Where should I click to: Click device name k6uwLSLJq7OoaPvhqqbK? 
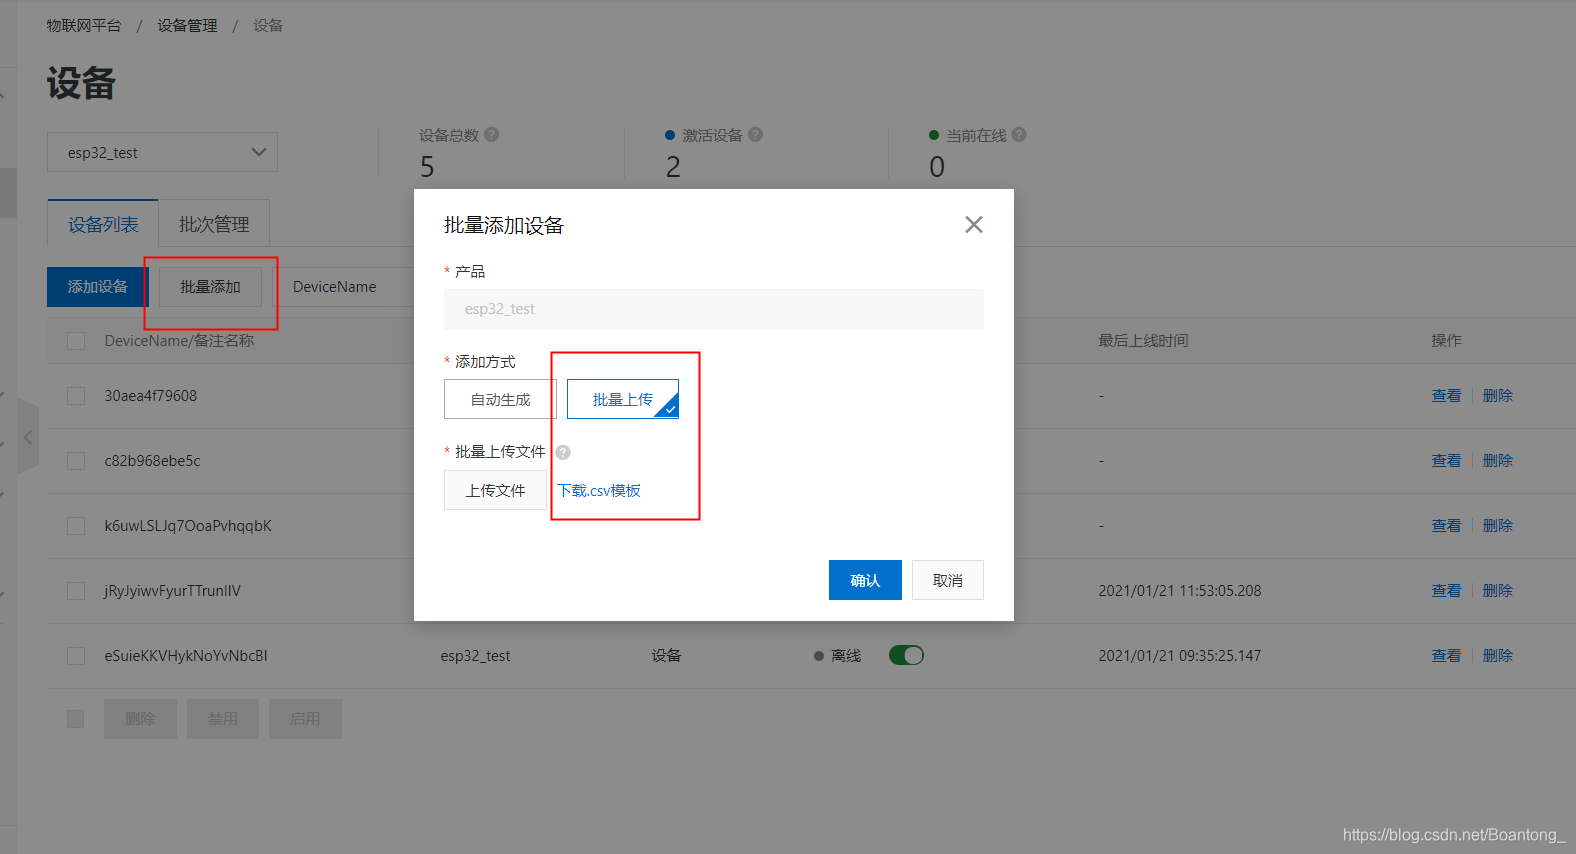[188, 526]
